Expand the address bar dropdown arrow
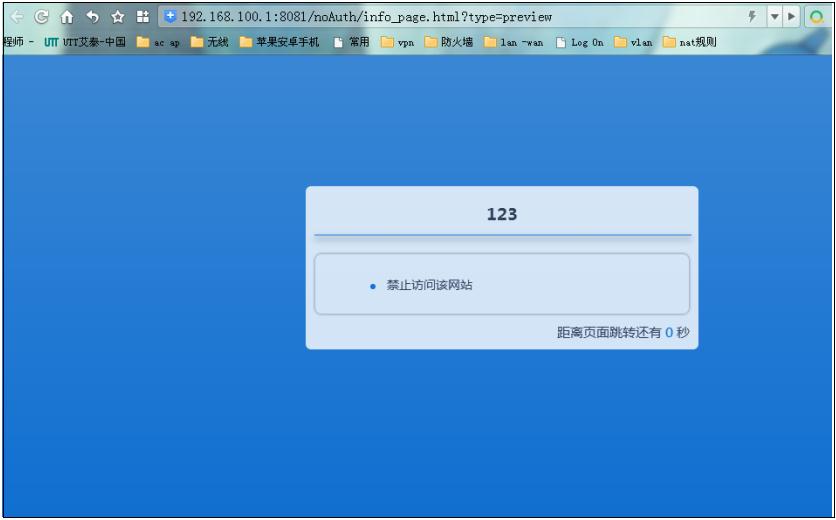The width and height of the screenshot is (836, 520). tap(774, 17)
